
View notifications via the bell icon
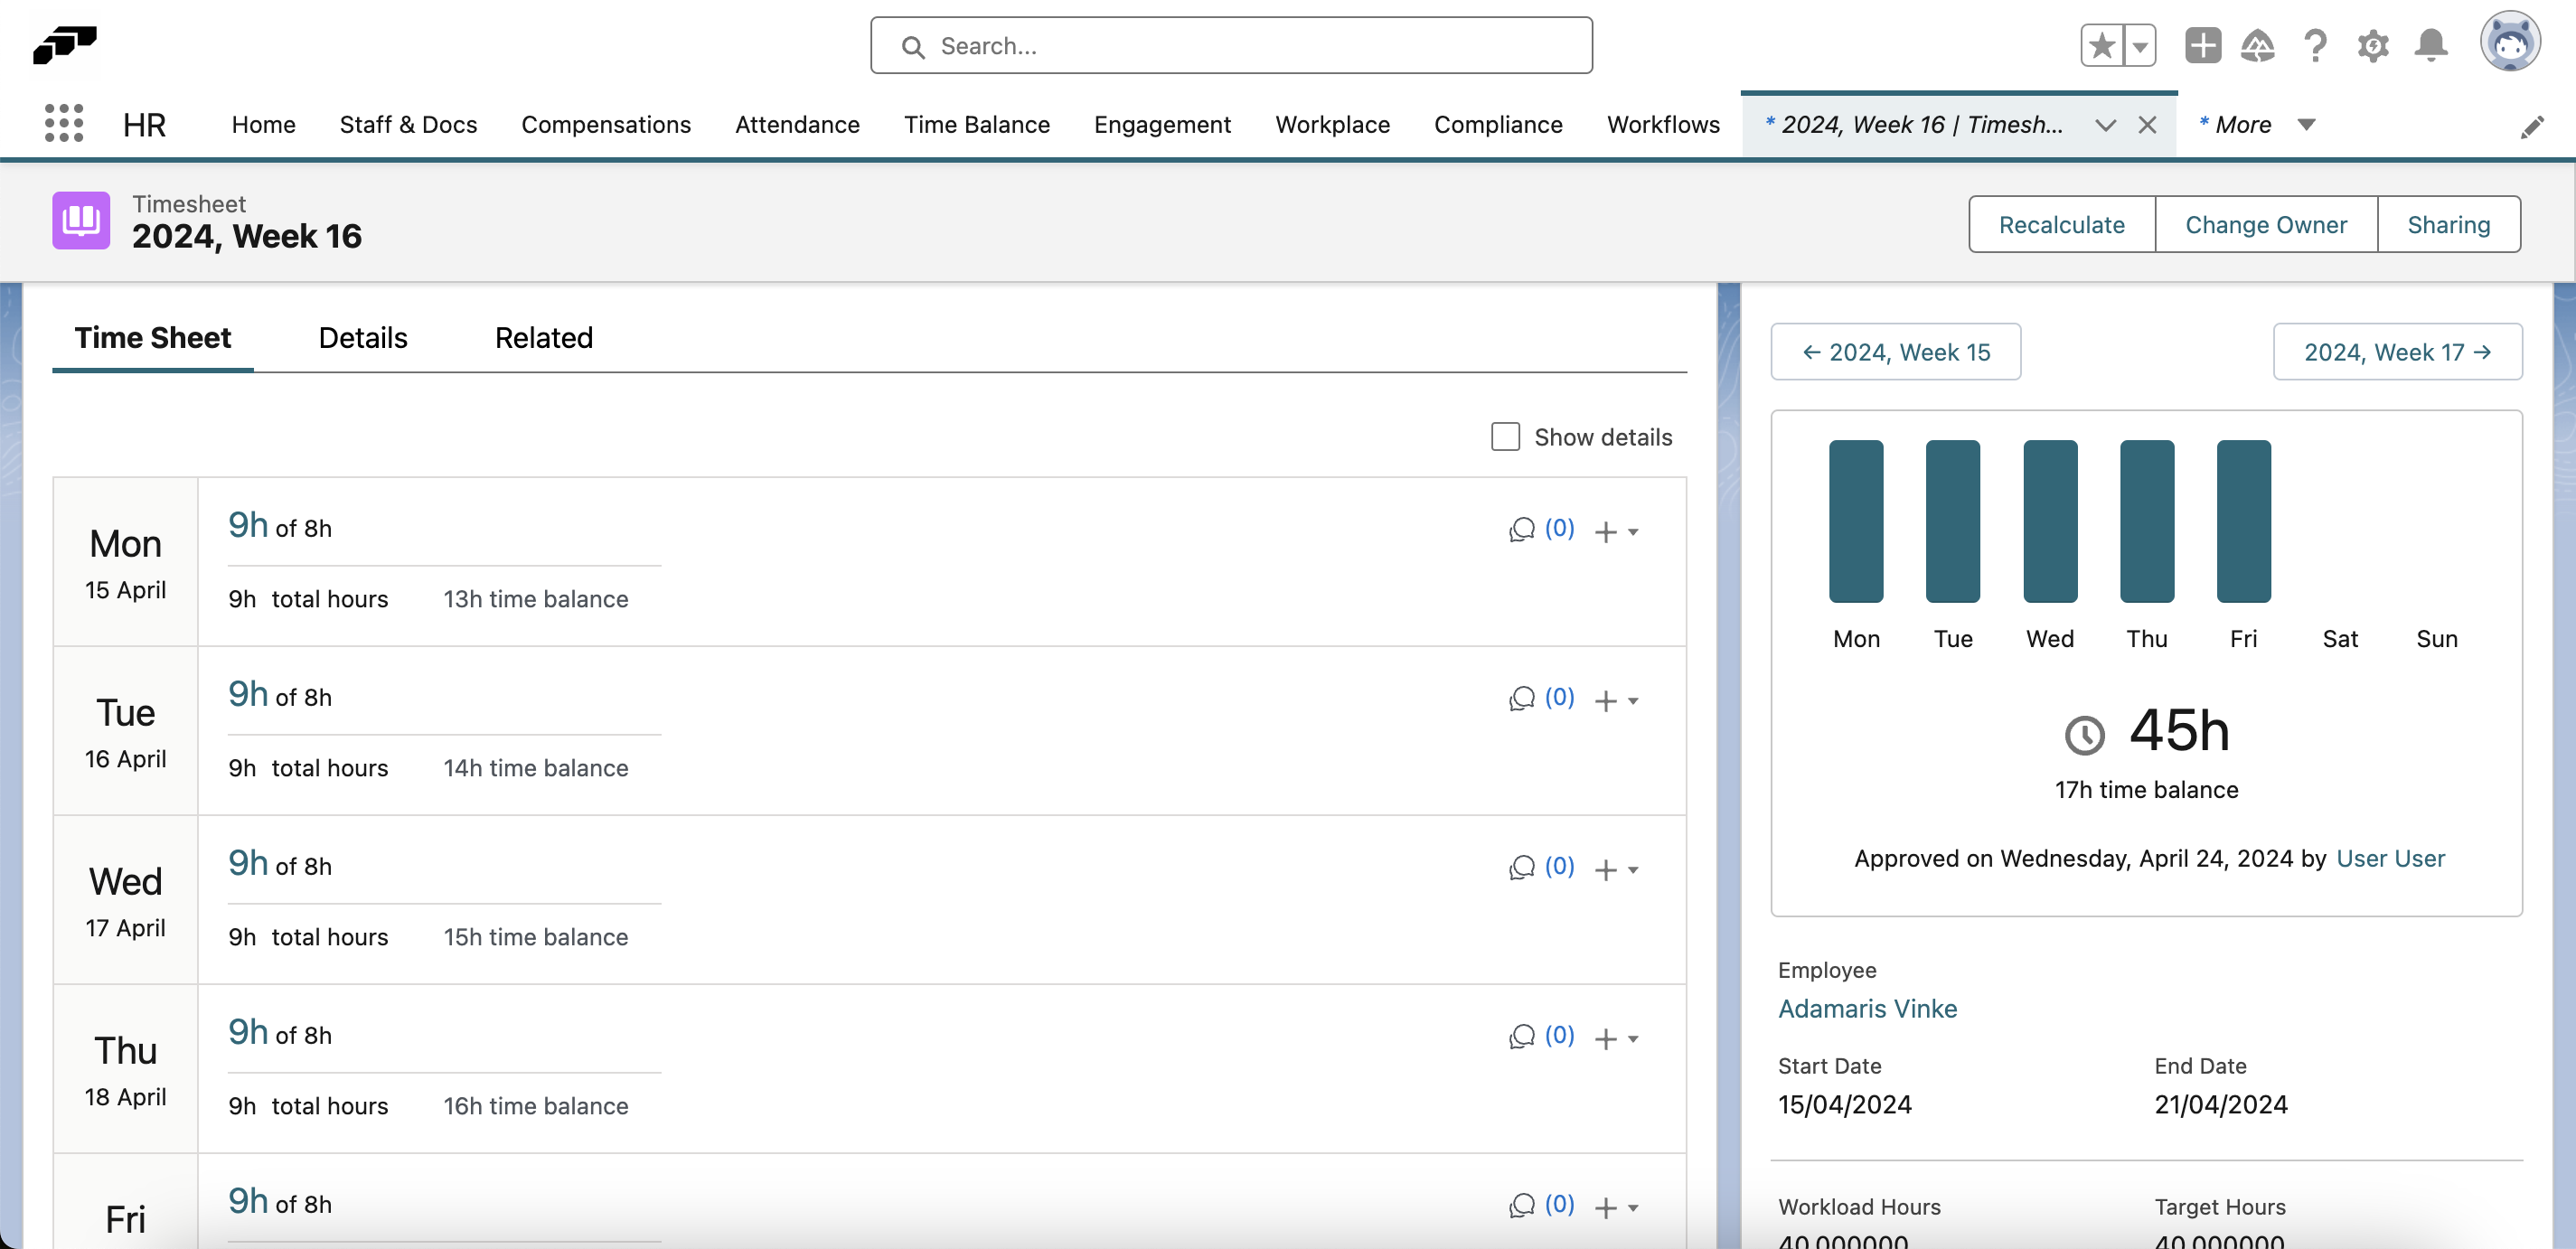point(2430,45)
